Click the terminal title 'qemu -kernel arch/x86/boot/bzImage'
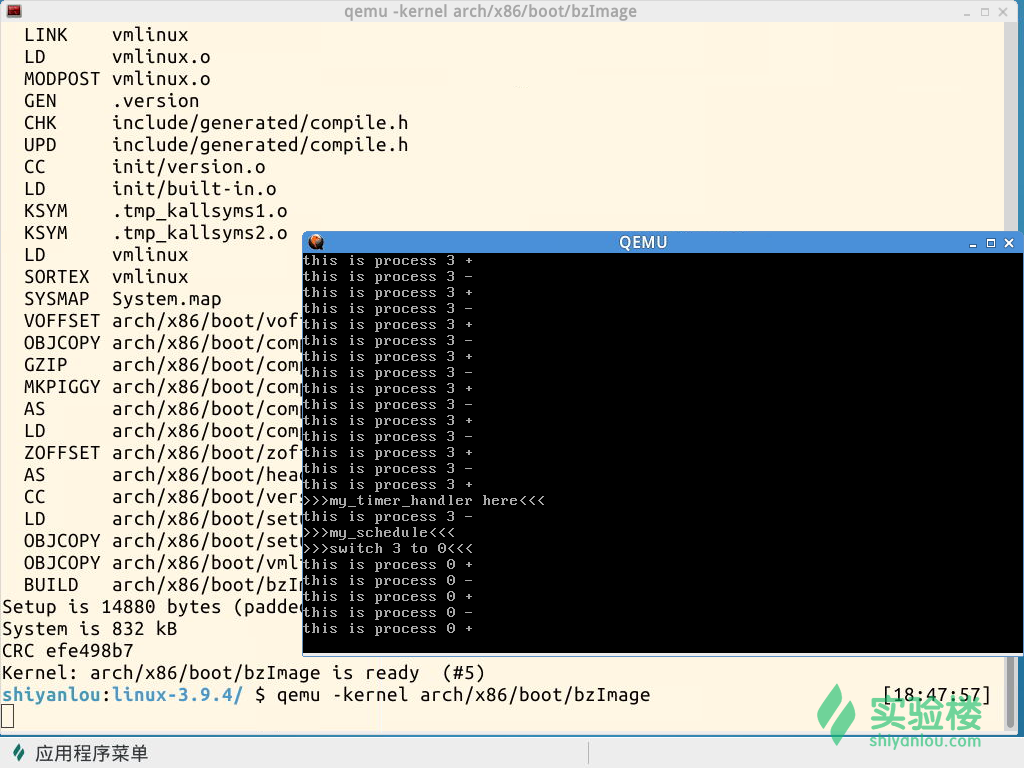 click(x=490, y=12)
